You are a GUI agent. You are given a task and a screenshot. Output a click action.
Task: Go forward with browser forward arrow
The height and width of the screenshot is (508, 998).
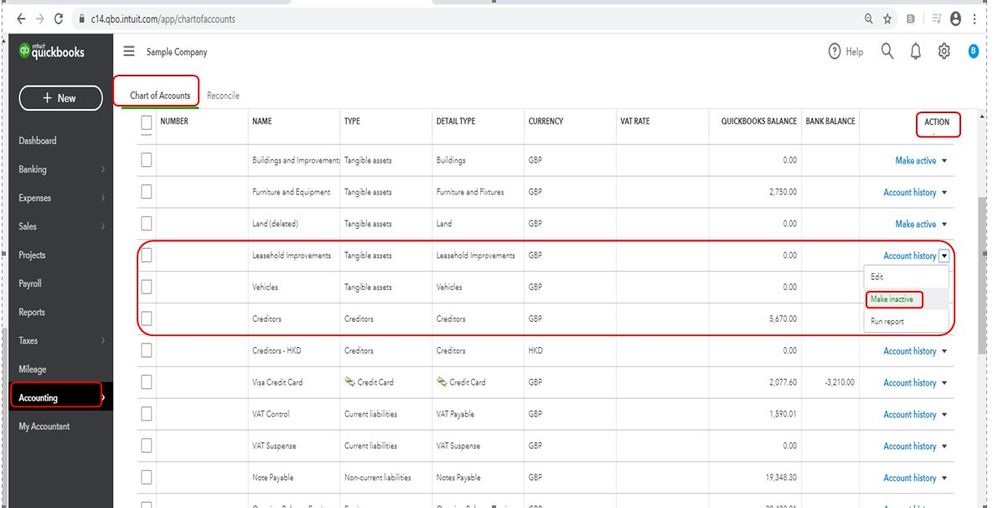[39, 19]
